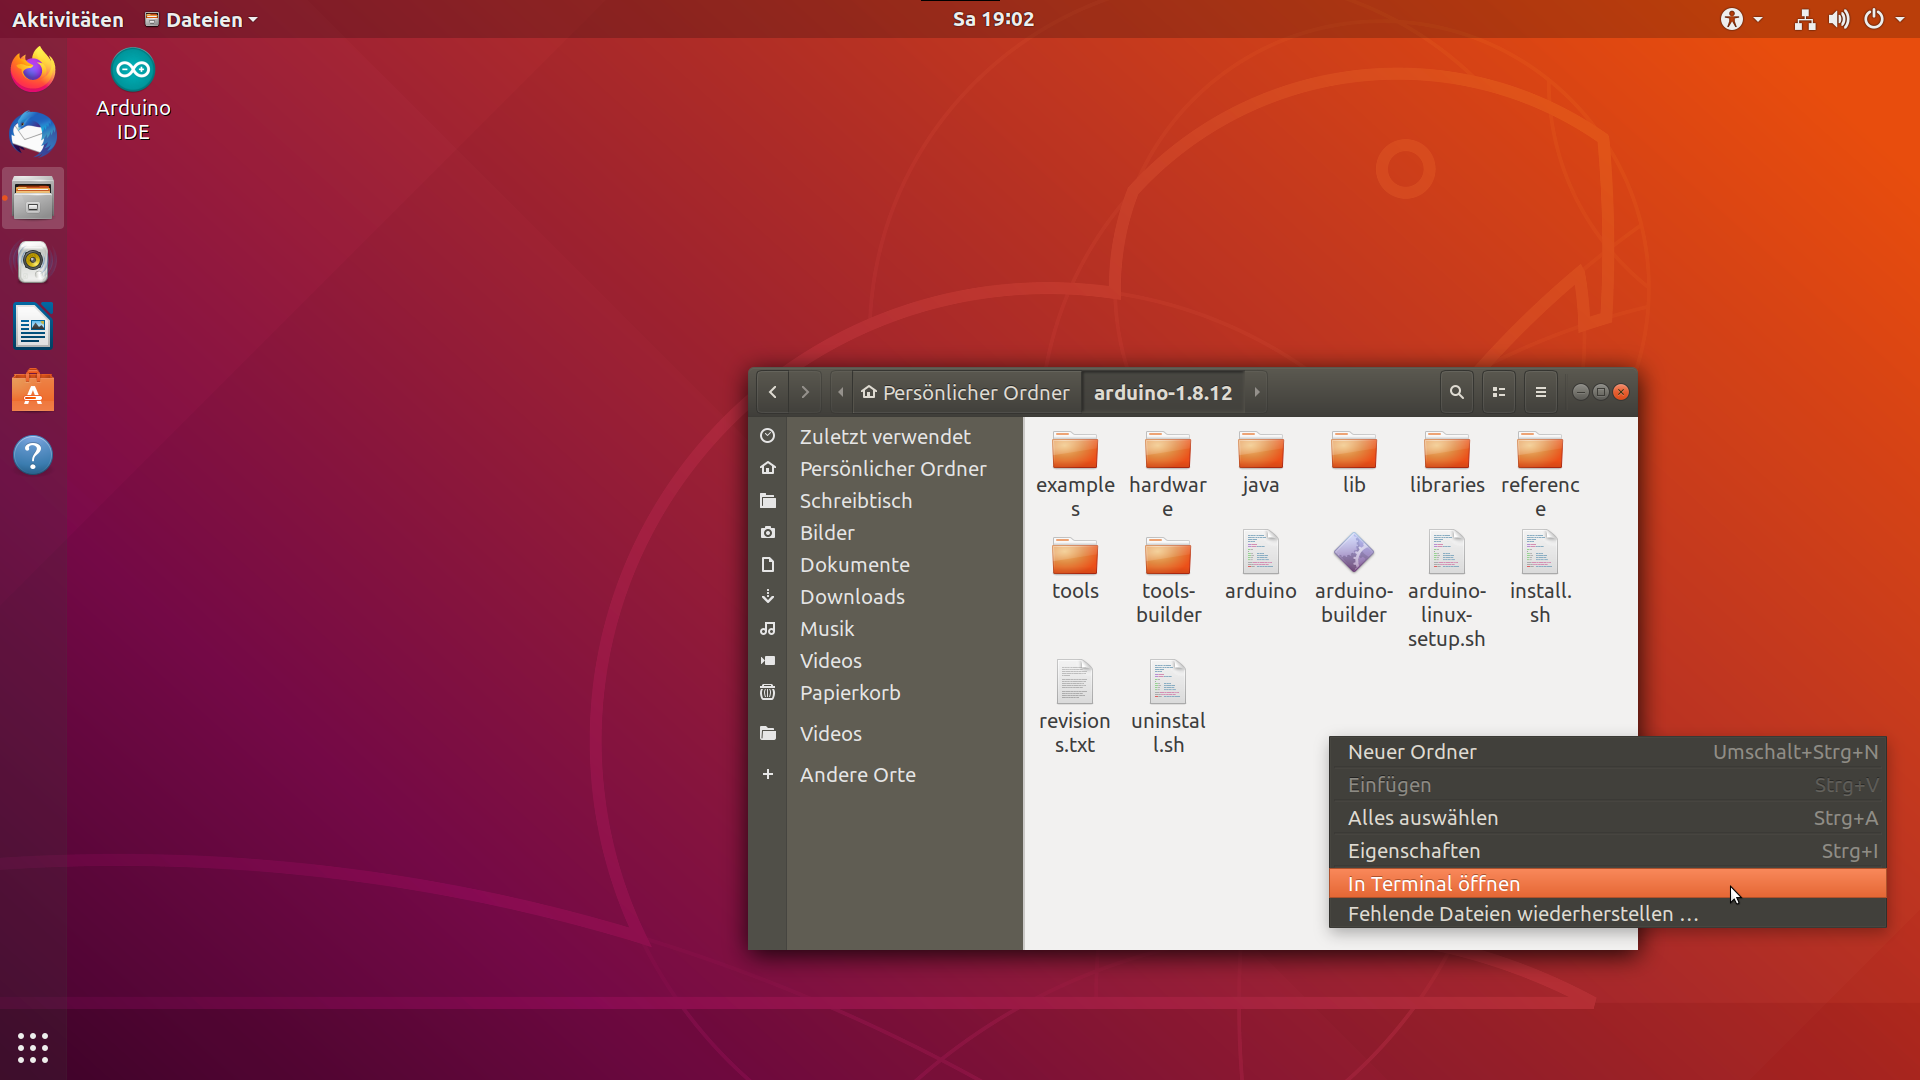Select the install.sh file
The image size is (1920, 1080).
pos(1540,579)
